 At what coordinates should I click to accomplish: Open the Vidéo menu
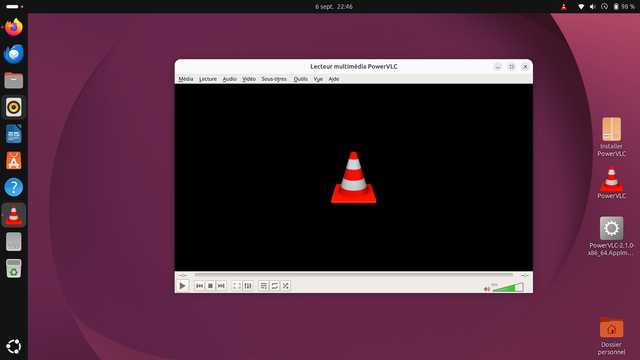249,79
